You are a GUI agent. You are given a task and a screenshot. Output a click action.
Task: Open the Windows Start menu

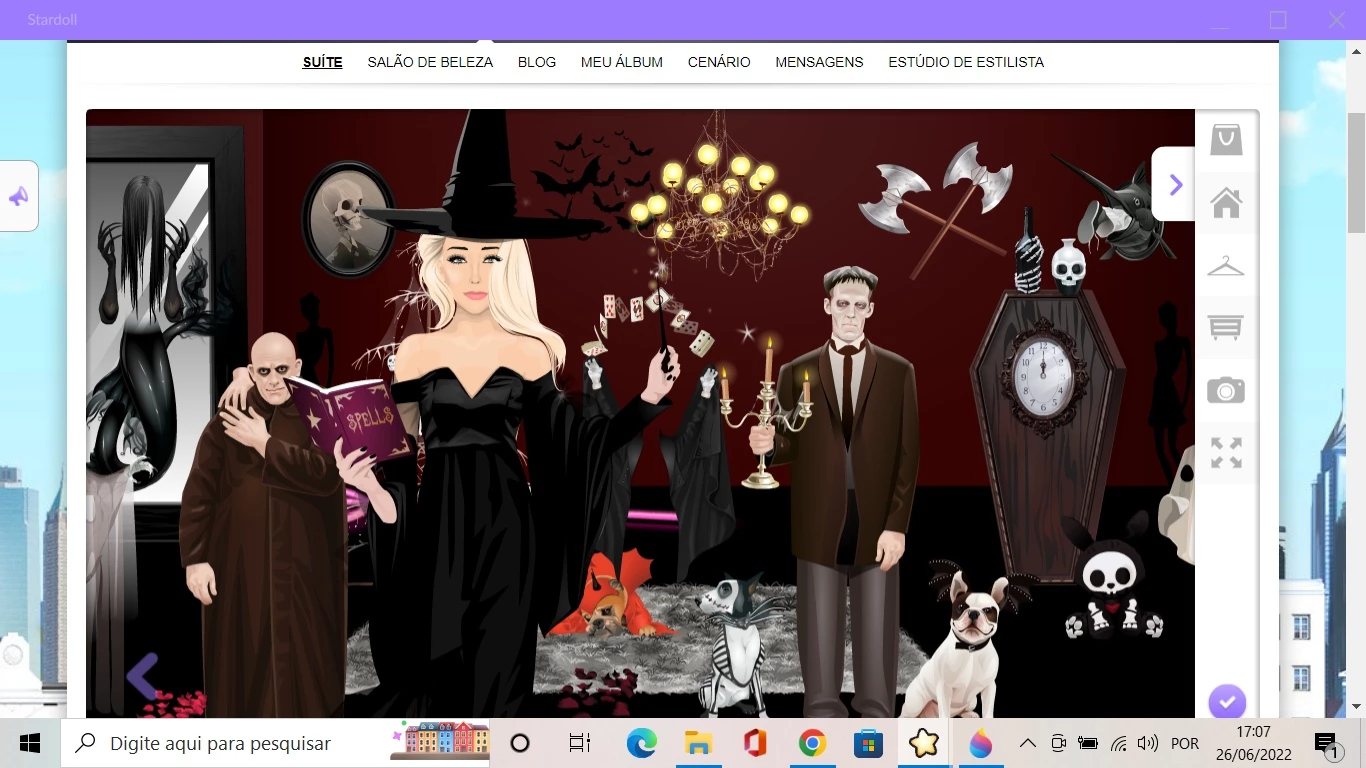(x=30, y=743)
